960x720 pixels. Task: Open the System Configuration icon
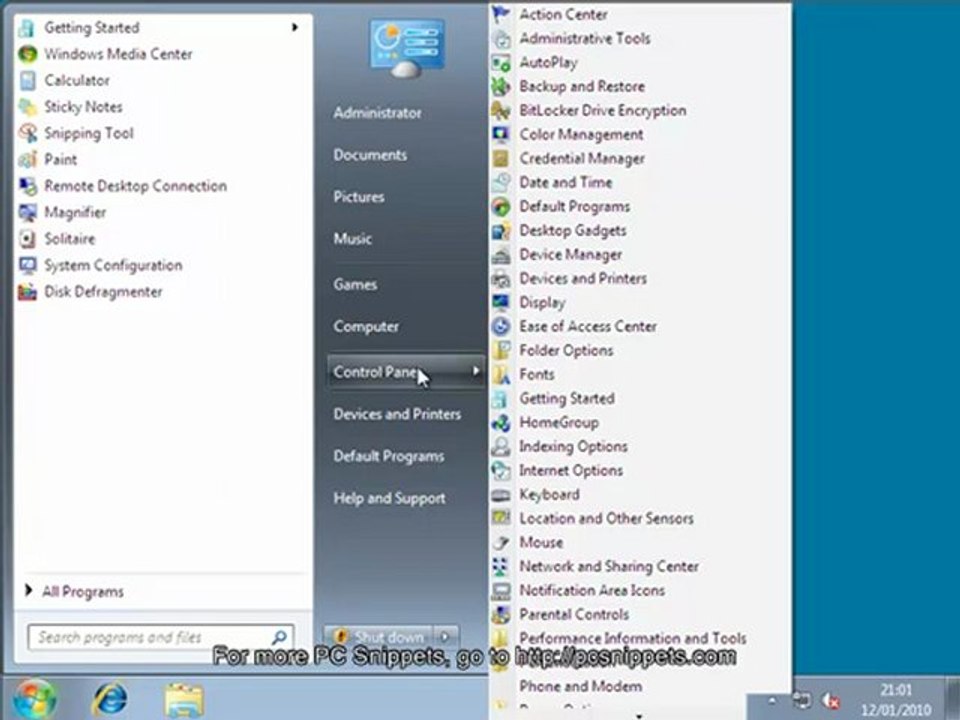[28, 265]
